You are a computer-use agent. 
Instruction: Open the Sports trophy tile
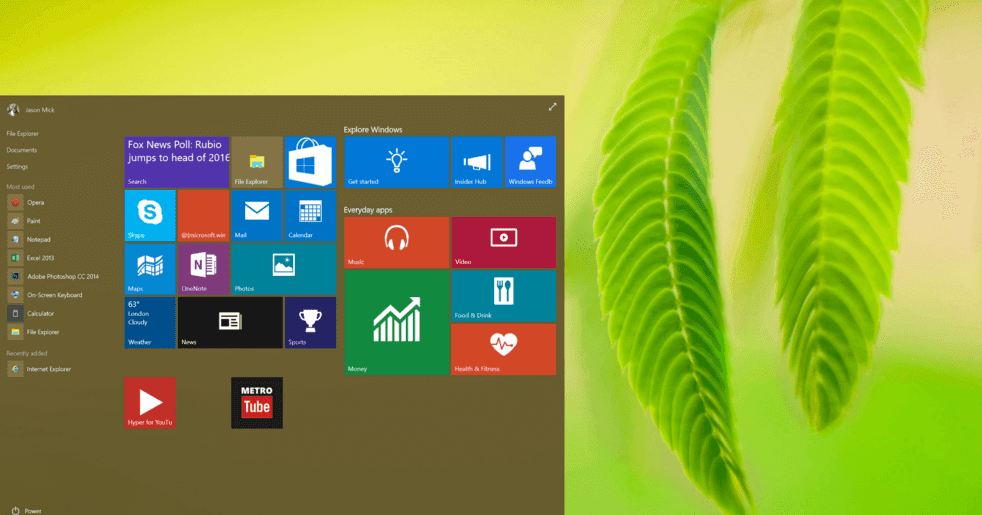point(310,323)
